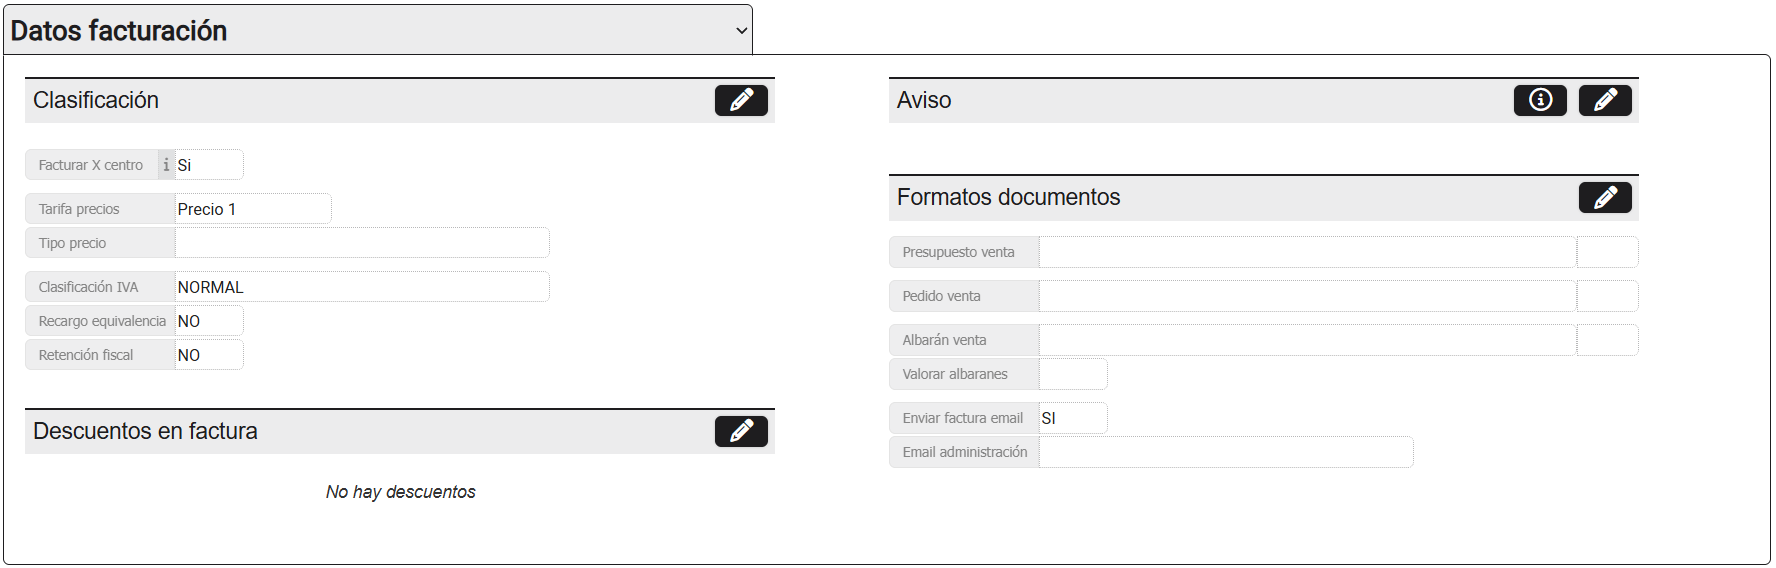Click the Aviso section heading
Image resolution: width=1776 pixels, height=568 pixels.
coord(924,100)
